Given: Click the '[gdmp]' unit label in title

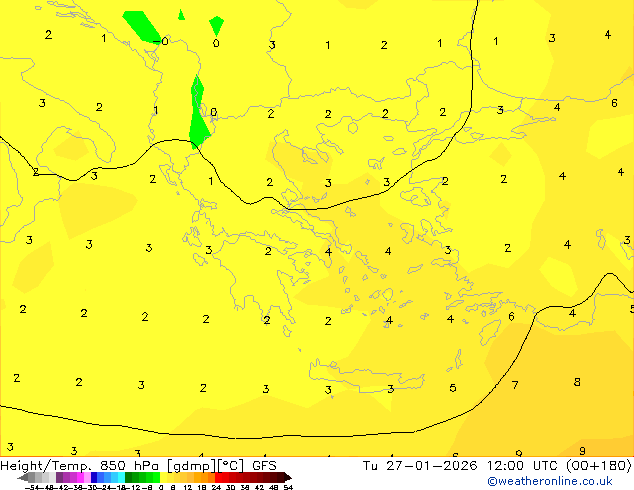Looking at the screenshot, I should coord(191,465).
